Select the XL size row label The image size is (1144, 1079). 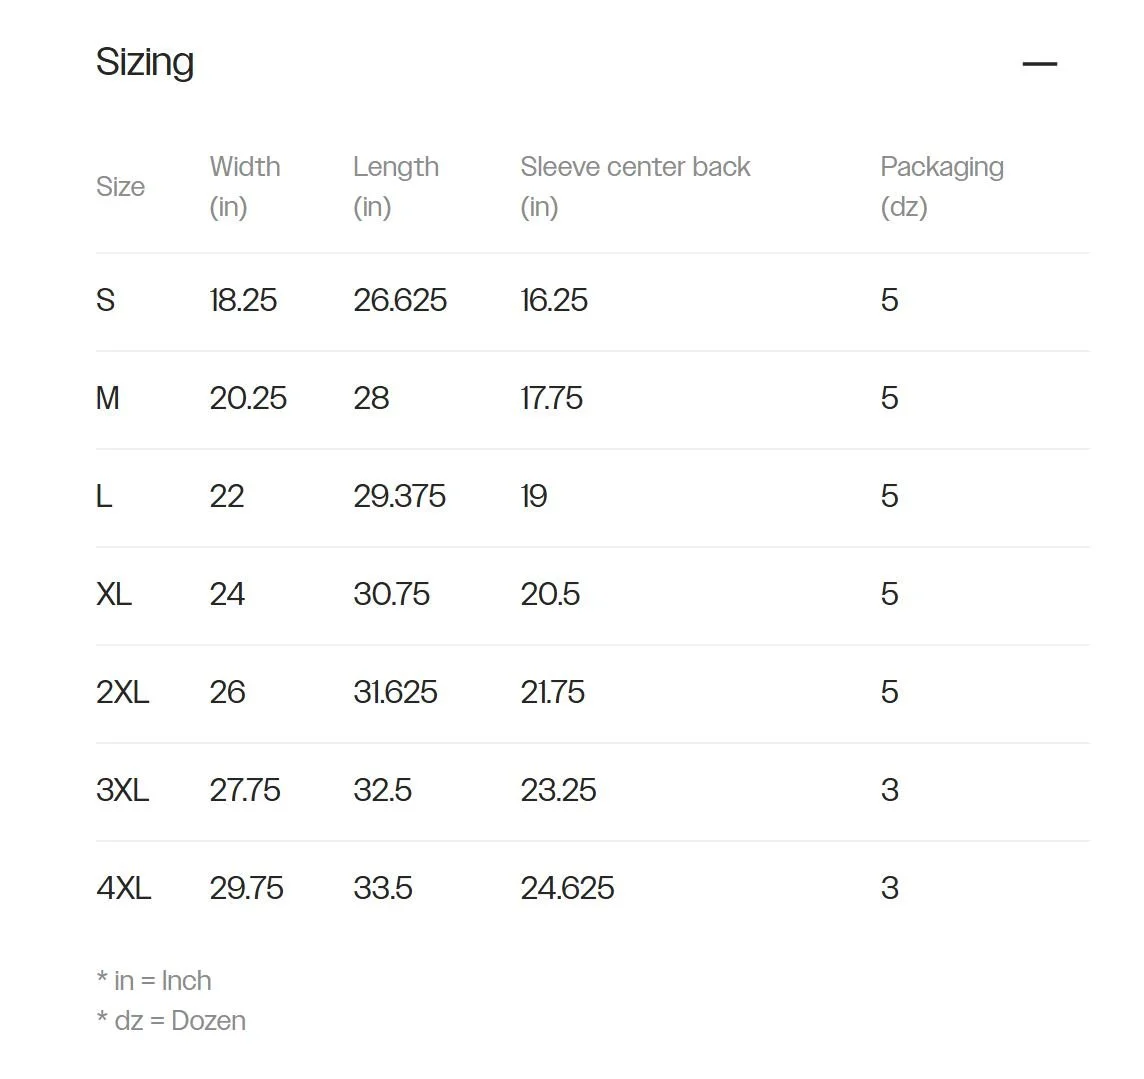click(114, 595)
